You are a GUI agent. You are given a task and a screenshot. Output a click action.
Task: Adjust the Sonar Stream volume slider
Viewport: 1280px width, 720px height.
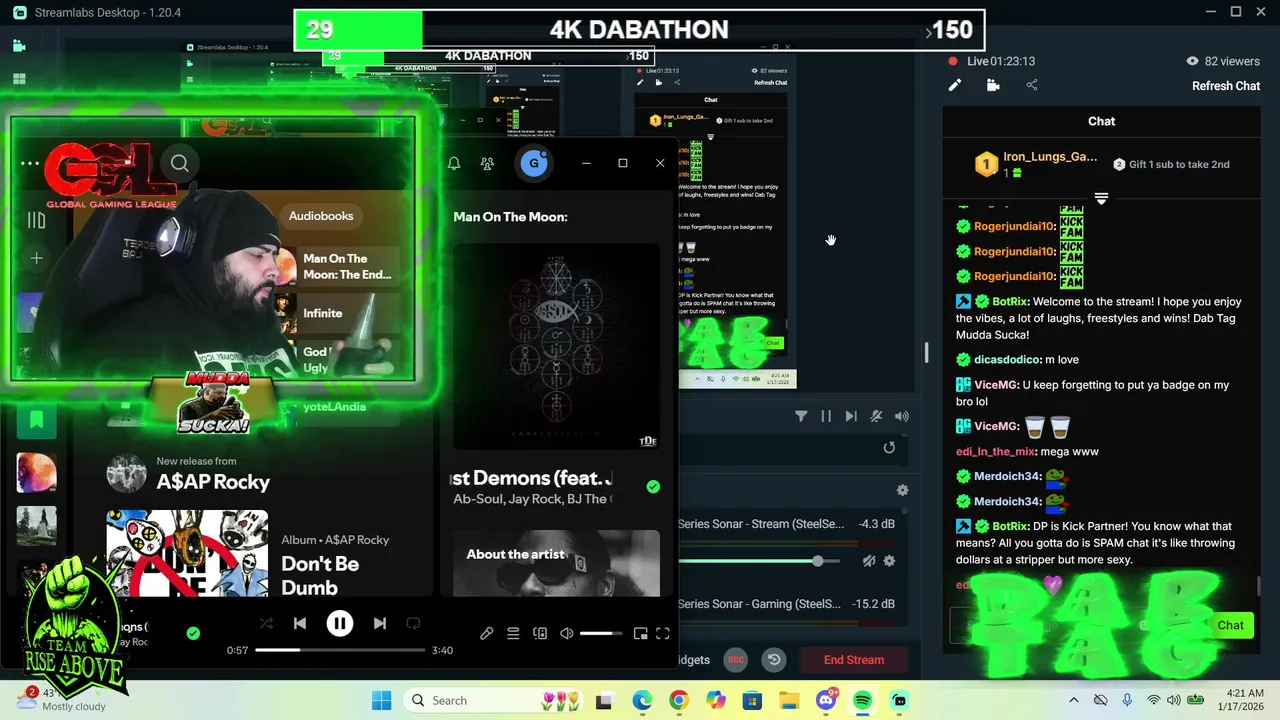pyautogui.click(x=758, y=561)
